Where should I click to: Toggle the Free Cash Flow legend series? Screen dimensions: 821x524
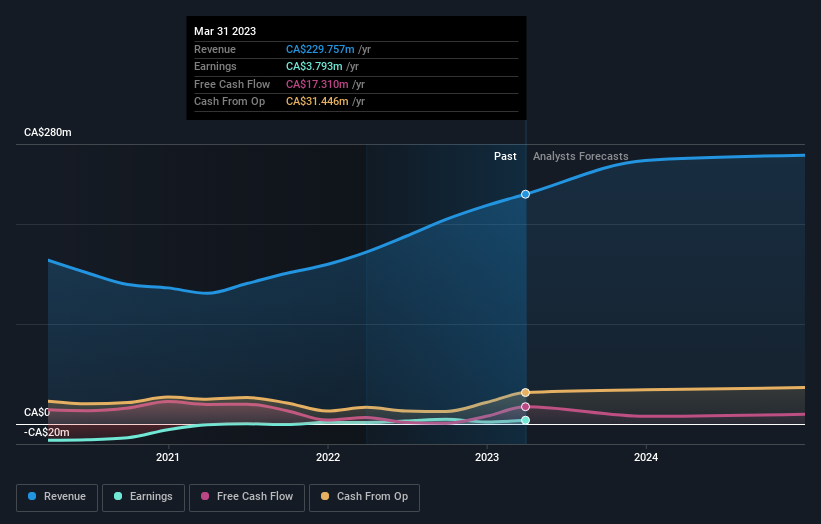247,497
